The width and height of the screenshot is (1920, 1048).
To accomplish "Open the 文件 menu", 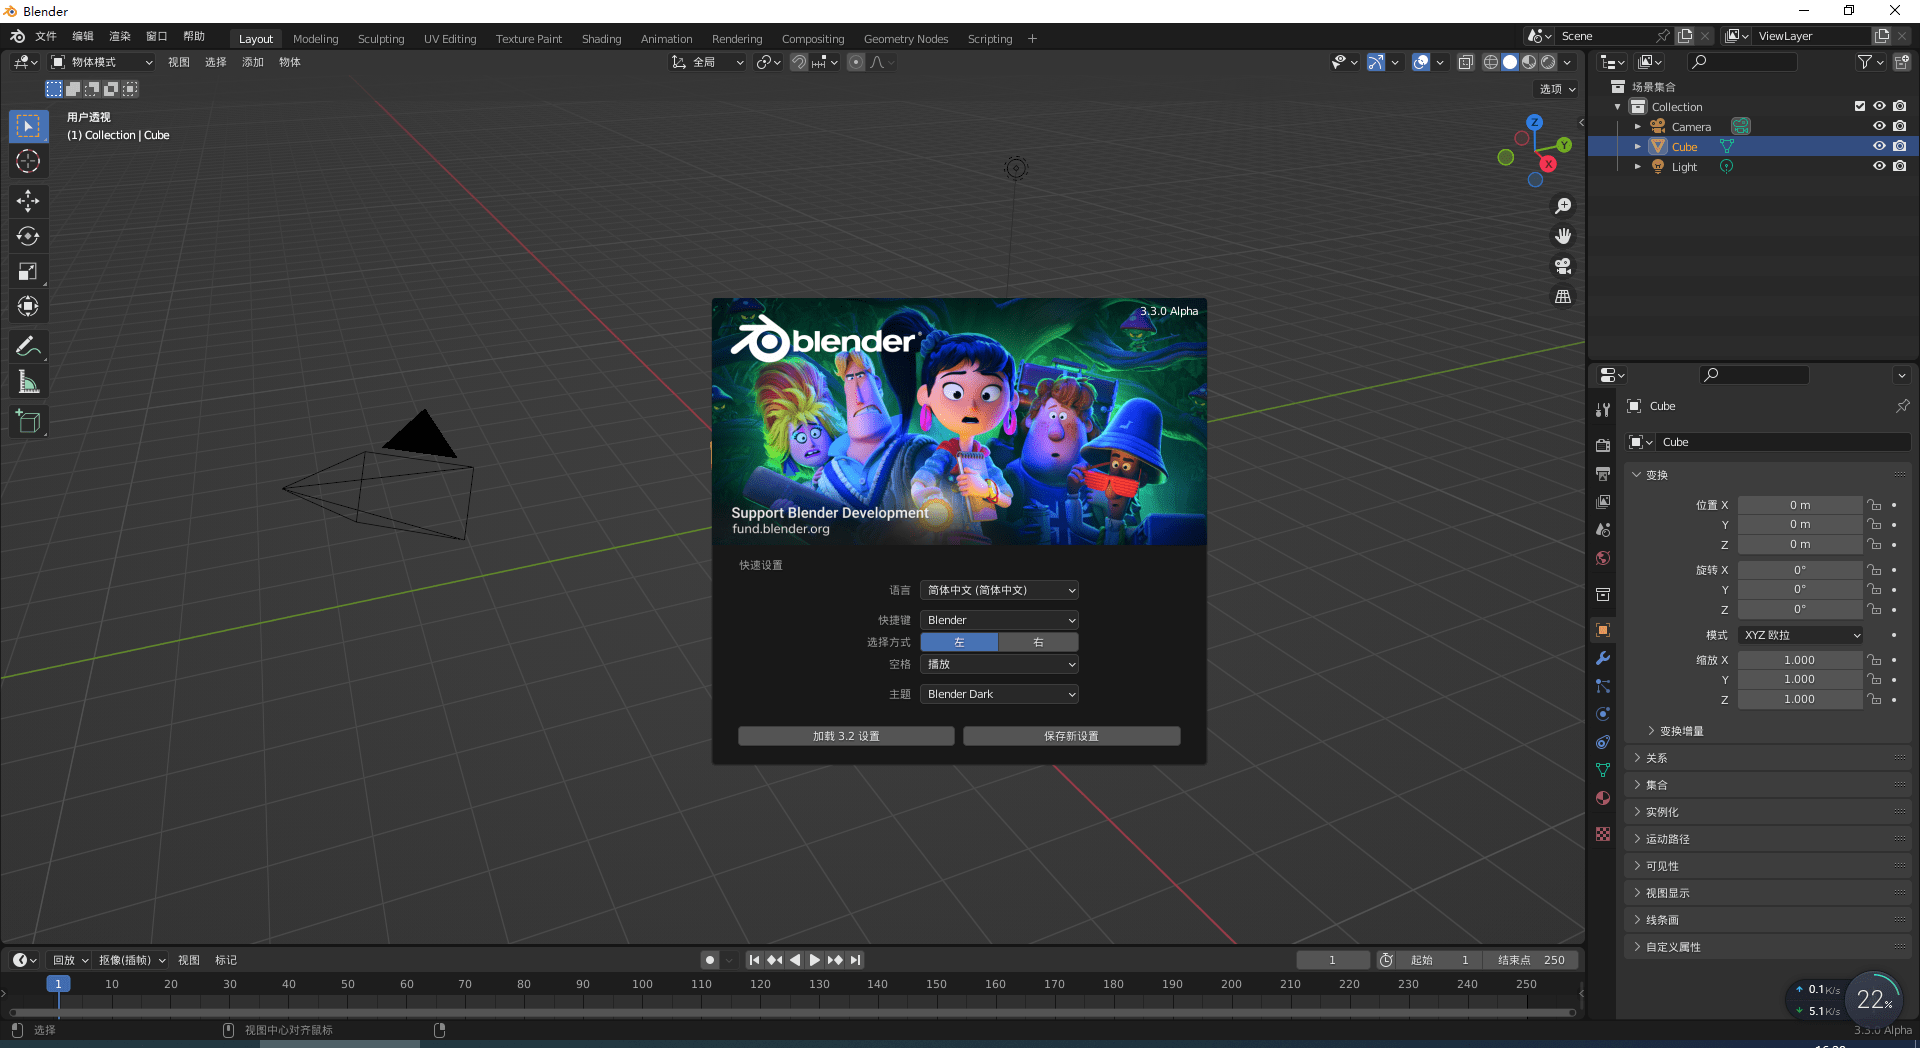I will [x=46, y=36].
